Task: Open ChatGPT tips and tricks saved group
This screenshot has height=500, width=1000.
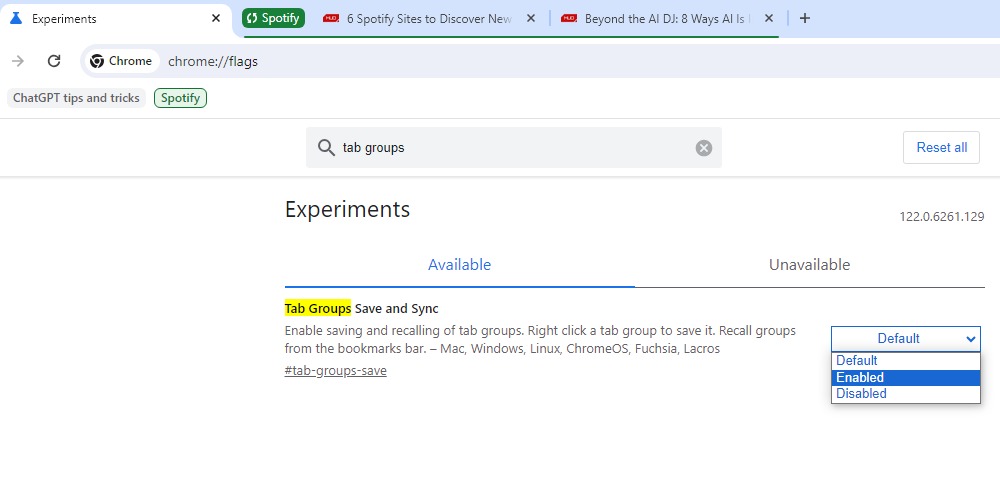Action: (77, 98)
